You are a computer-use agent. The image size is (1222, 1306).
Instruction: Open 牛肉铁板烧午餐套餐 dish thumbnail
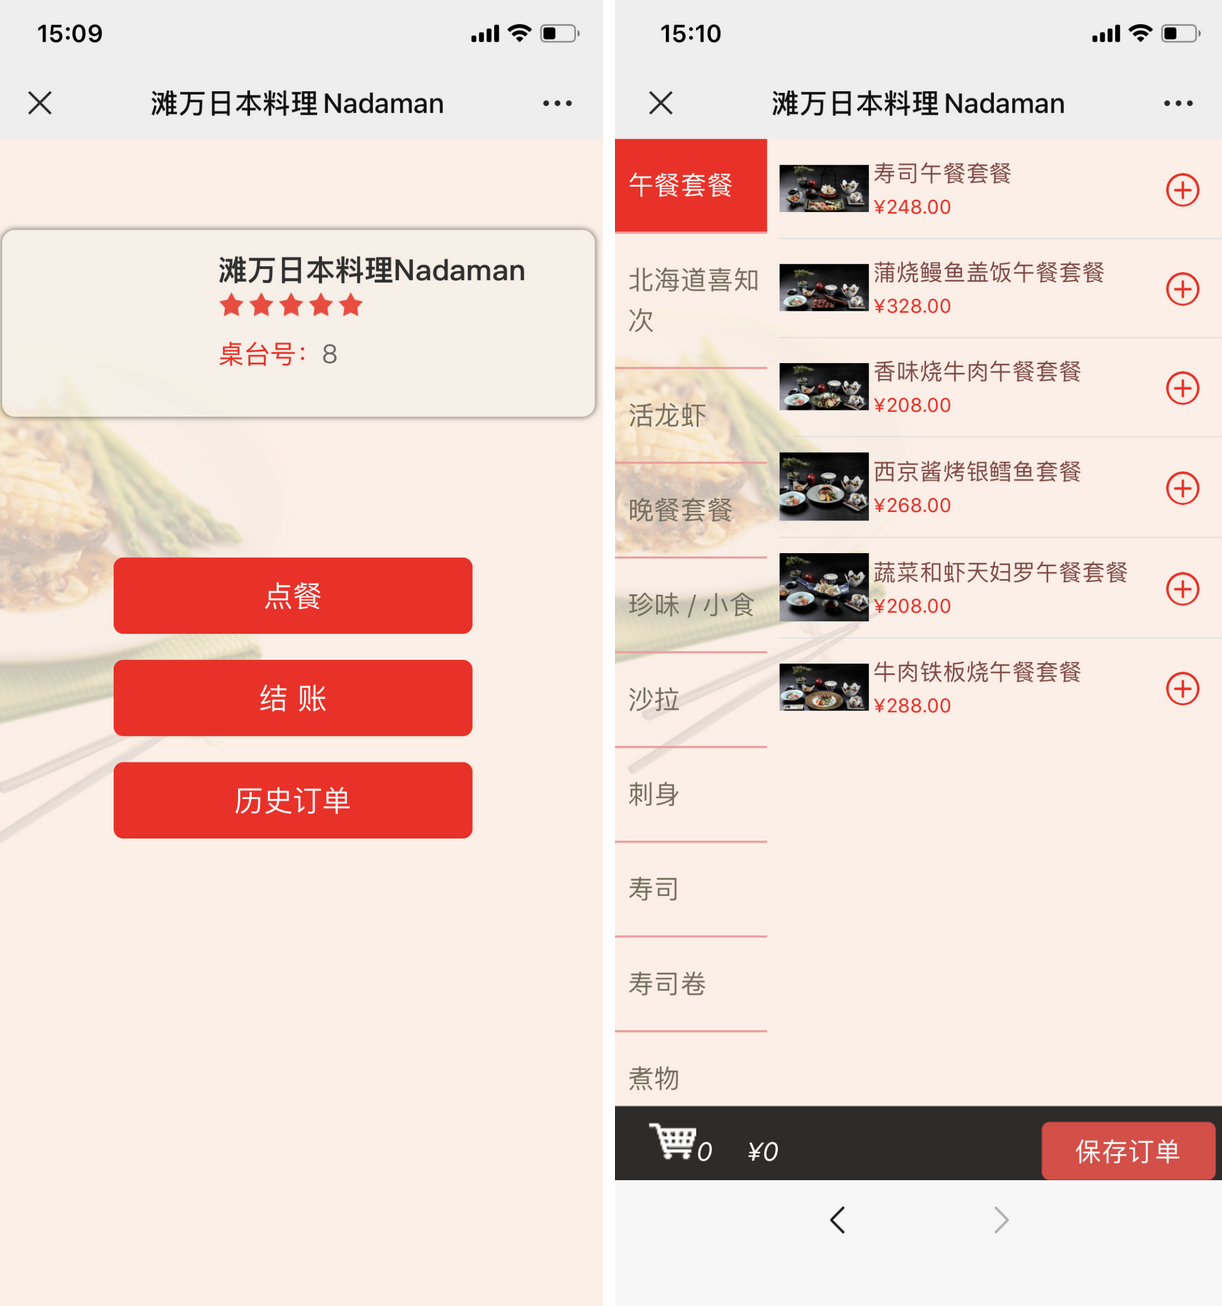pyautogui.click(x=824, y=687)
